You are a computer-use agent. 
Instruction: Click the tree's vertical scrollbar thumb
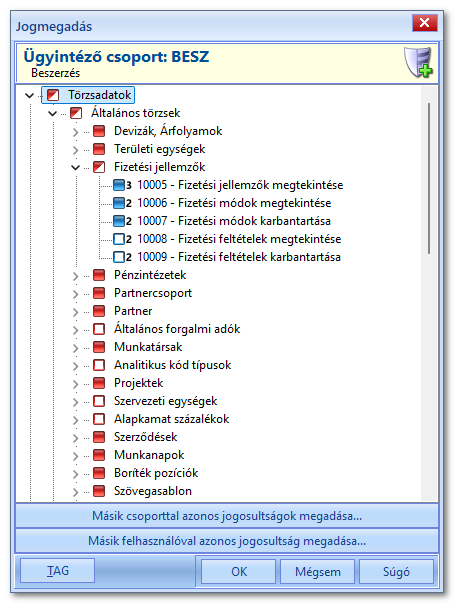click(429, 178)
